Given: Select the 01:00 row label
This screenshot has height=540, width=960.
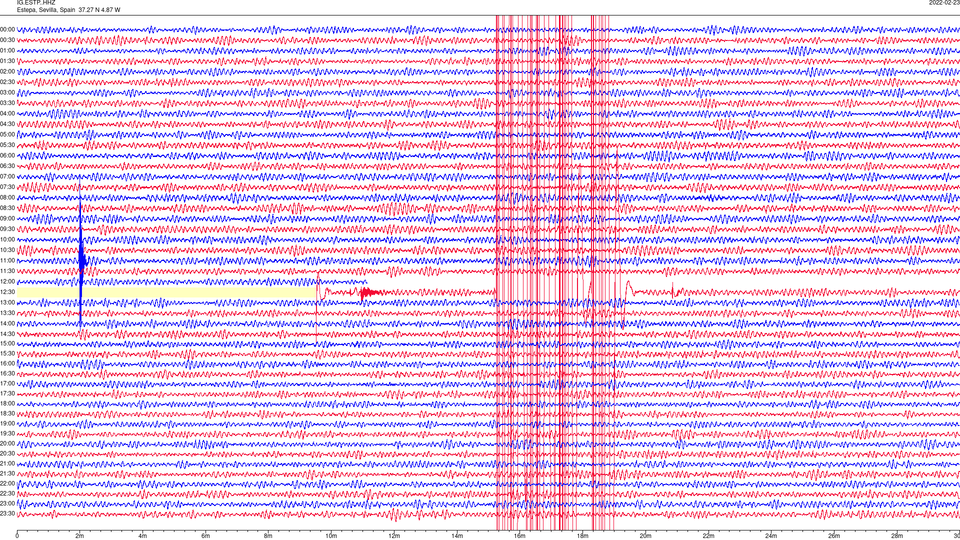Looking at the screenshot, I should tap(7, 50).
